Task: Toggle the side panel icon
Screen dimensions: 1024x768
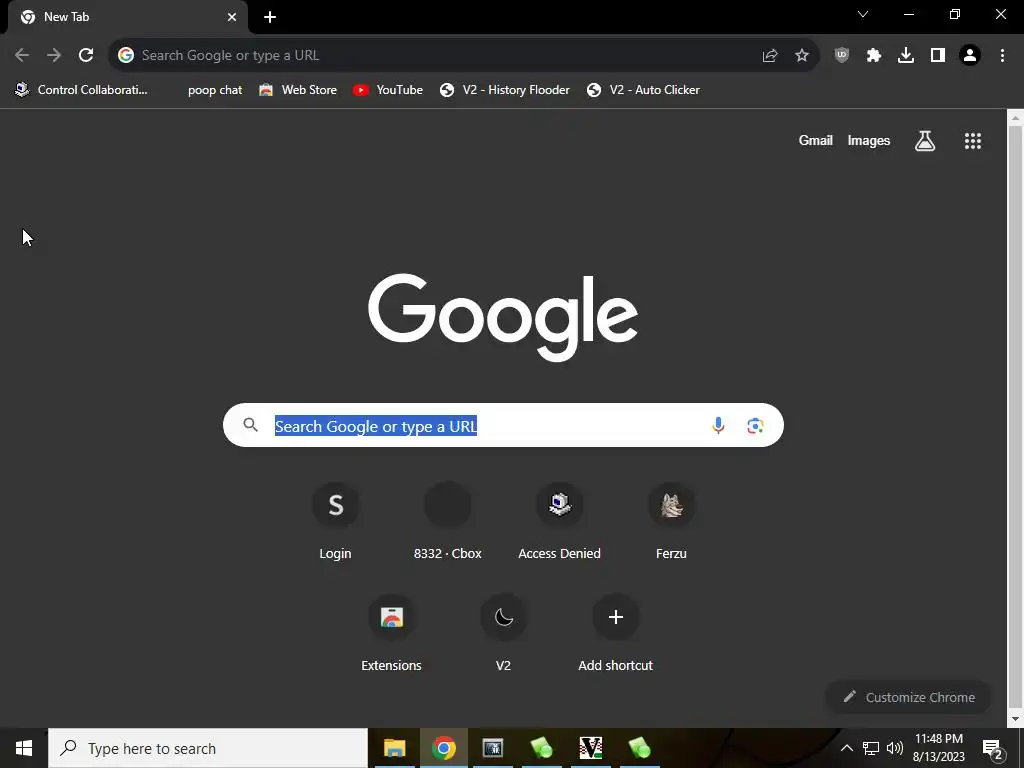Action: [x=938, y=56]
